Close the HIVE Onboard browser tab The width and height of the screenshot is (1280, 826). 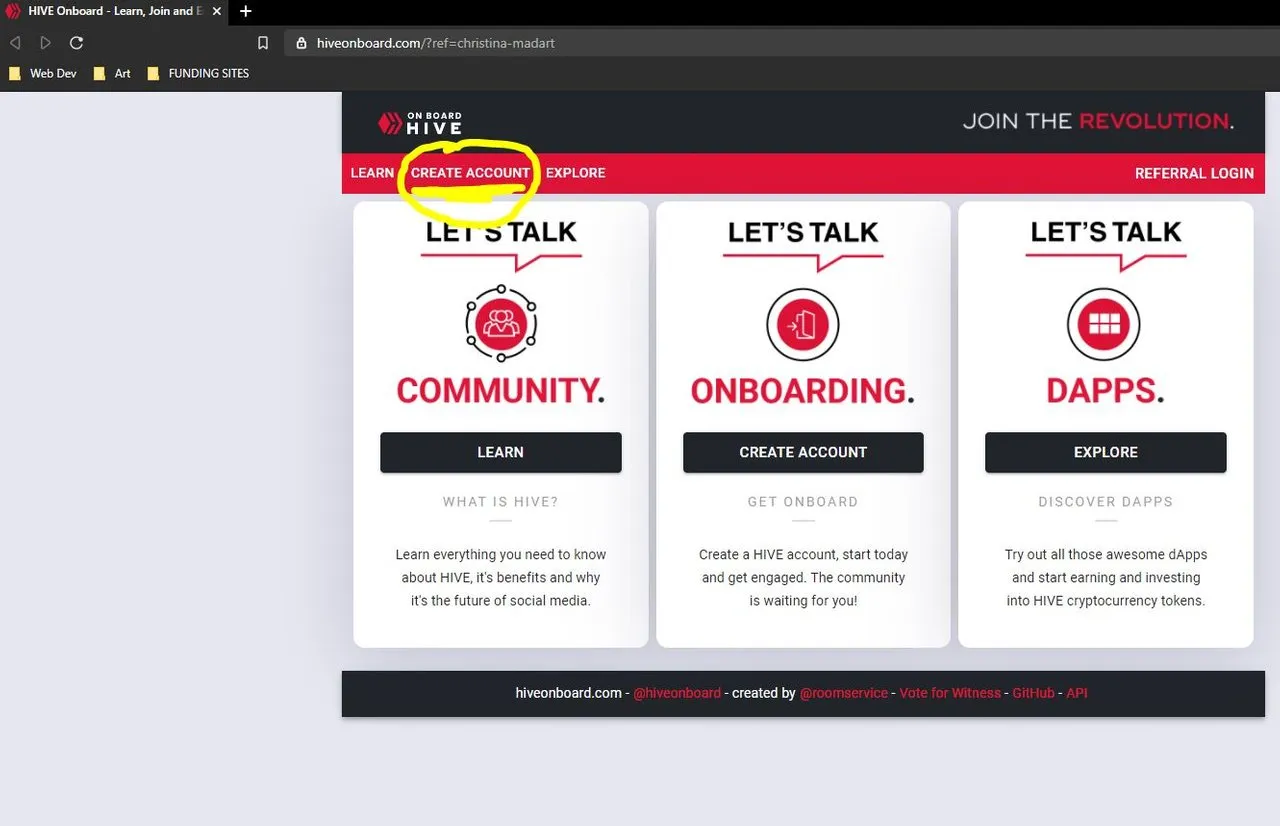217,11
